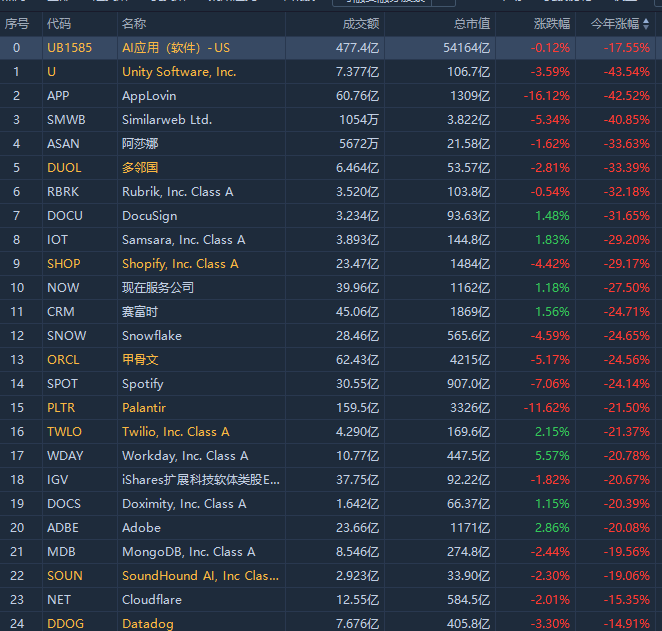Sort by the 总市值 column header

pyautogui.click(x=472, y=24)
